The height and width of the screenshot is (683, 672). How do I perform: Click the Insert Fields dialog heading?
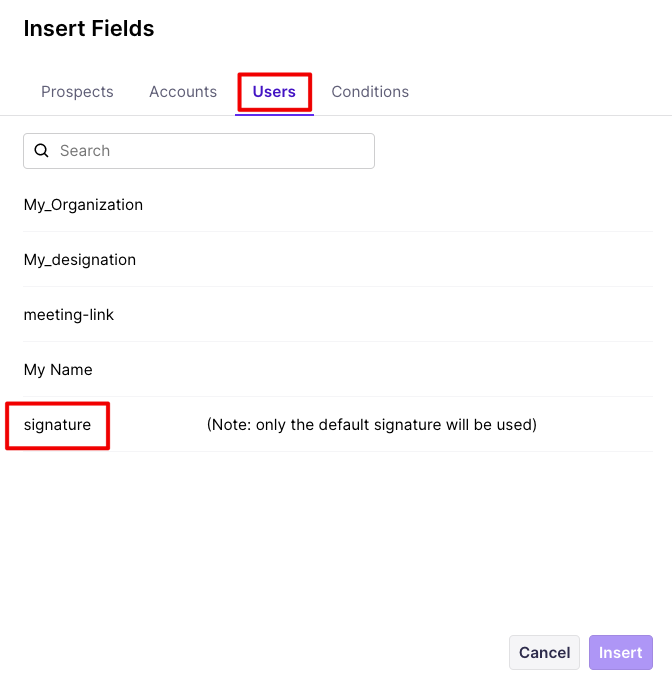click(89, 29)
